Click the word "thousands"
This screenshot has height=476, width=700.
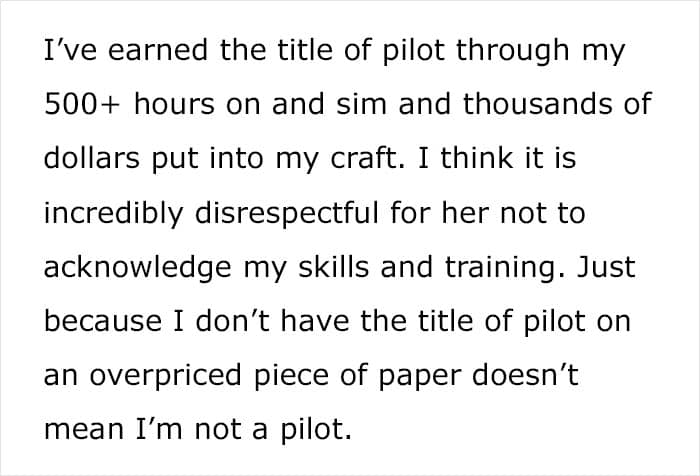pos(538,104)
